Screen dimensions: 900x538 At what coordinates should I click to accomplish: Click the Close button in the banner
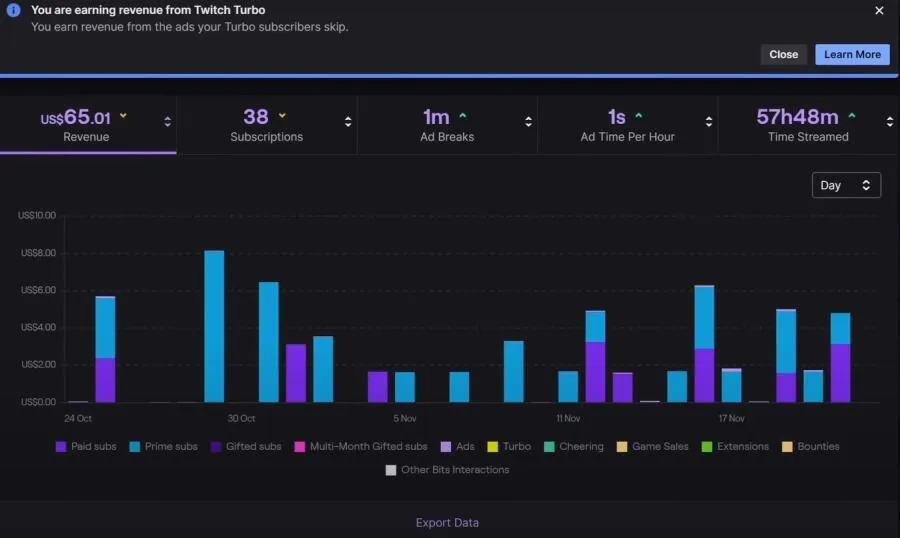click(x=783, y=55)
